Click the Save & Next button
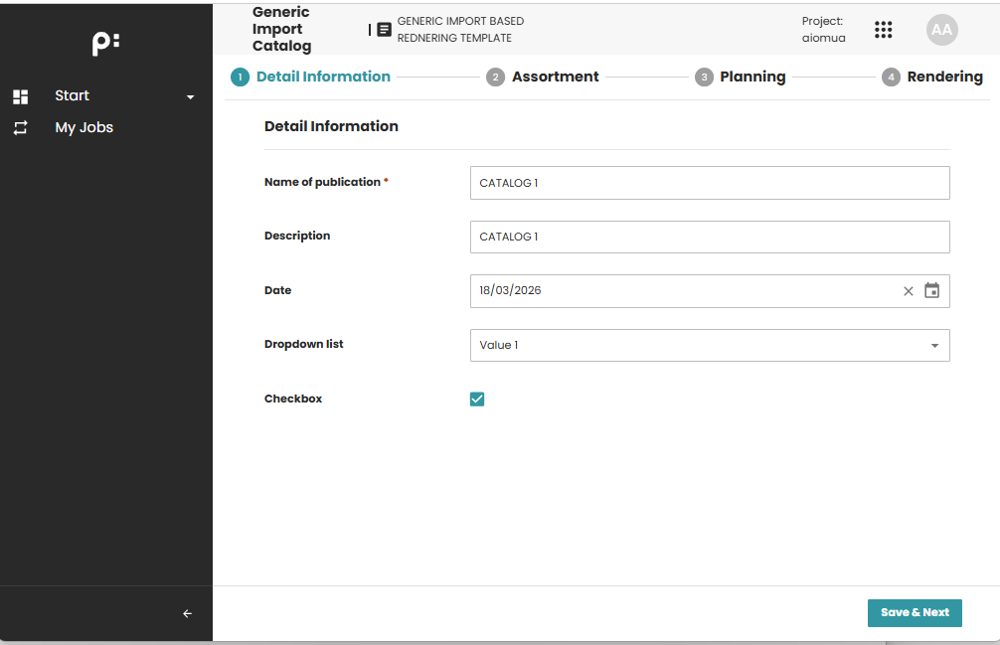The height and width of the screenshot is (645, 1000). pos(915,613)
